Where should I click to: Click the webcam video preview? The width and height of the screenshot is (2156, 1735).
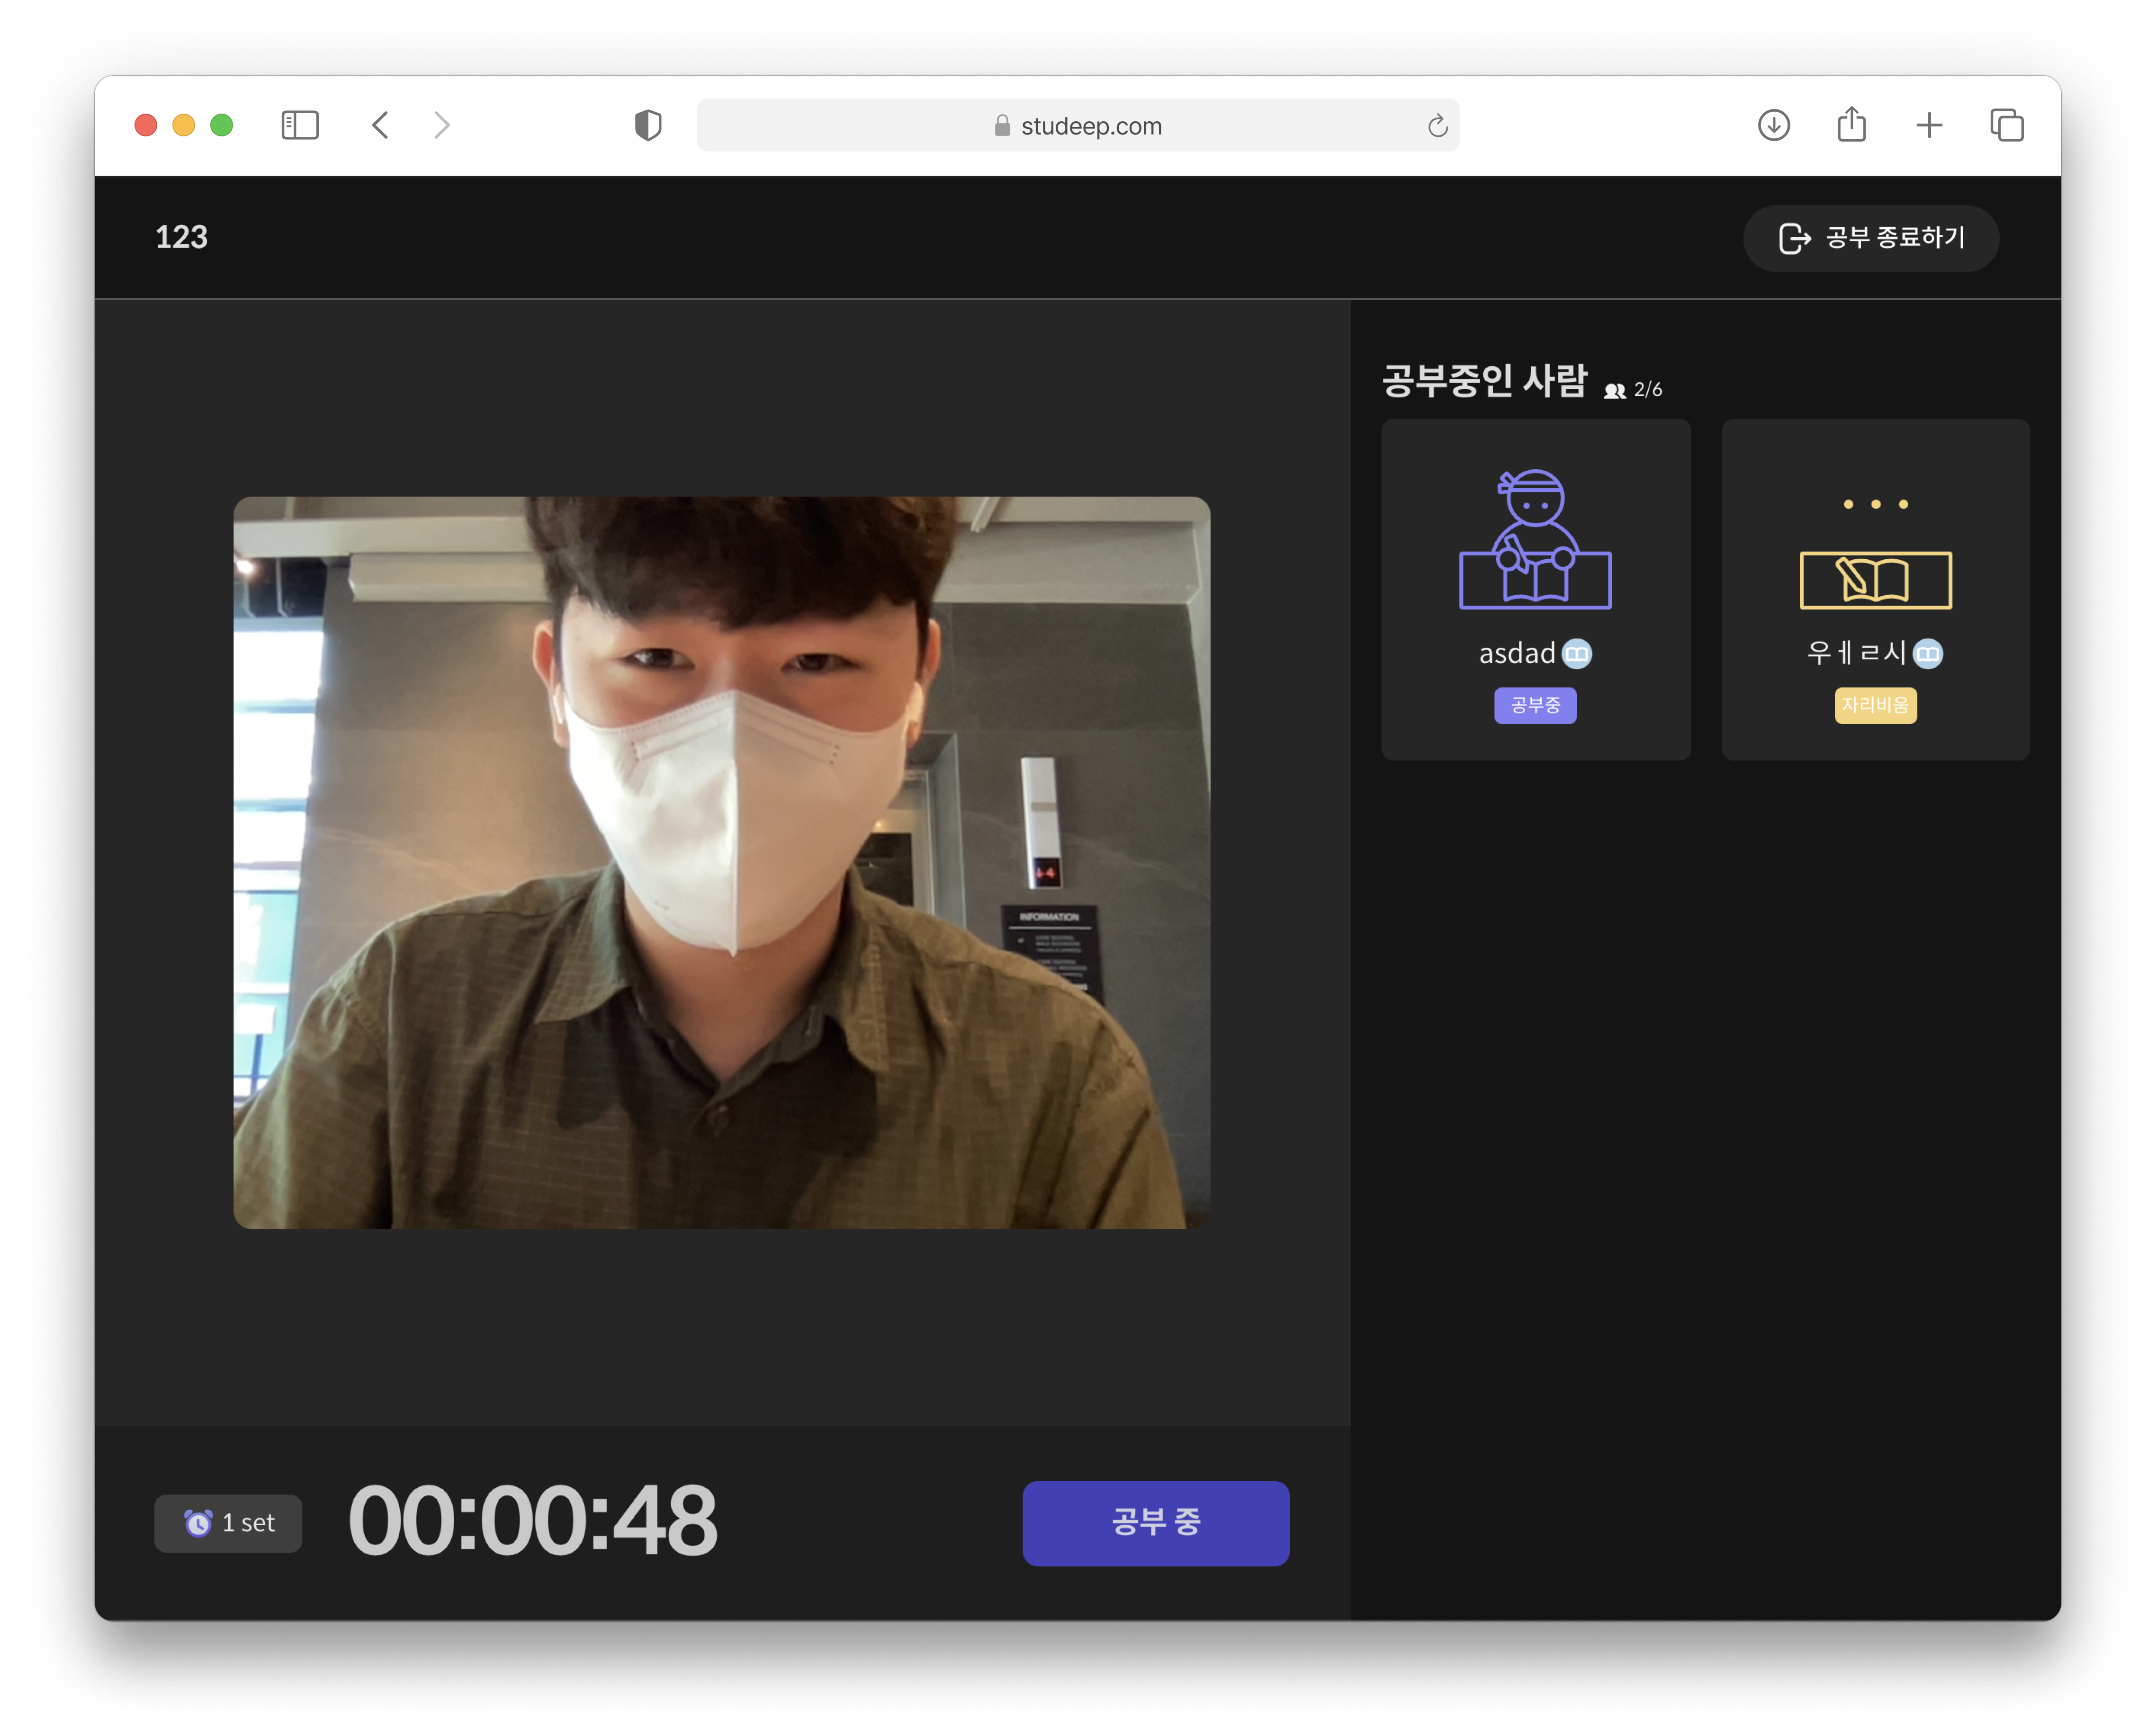click(x=721, y=862)
